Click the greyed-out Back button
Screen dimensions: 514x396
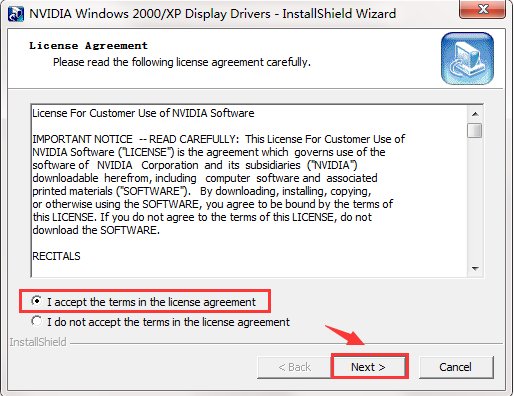coord(294,367)
